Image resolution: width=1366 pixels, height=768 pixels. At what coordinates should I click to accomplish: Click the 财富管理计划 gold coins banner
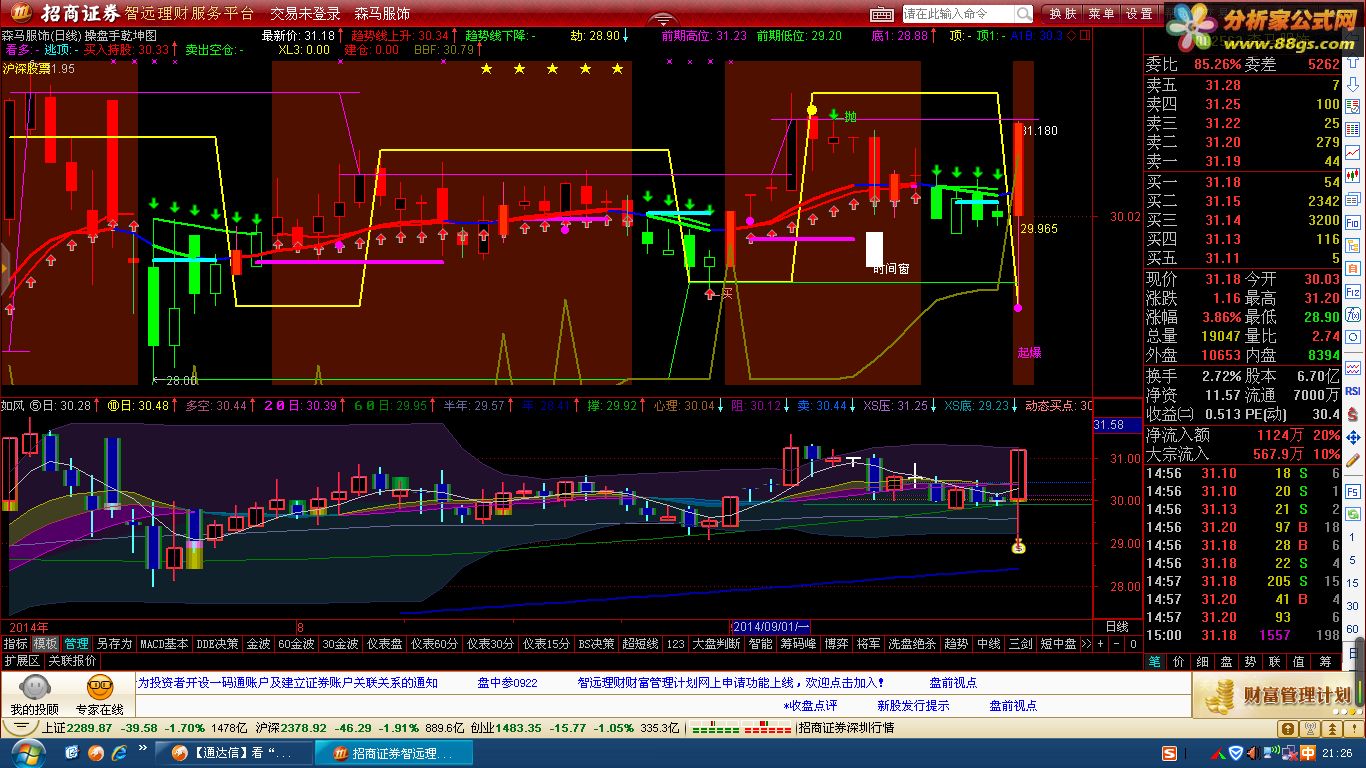point(1276,695)
